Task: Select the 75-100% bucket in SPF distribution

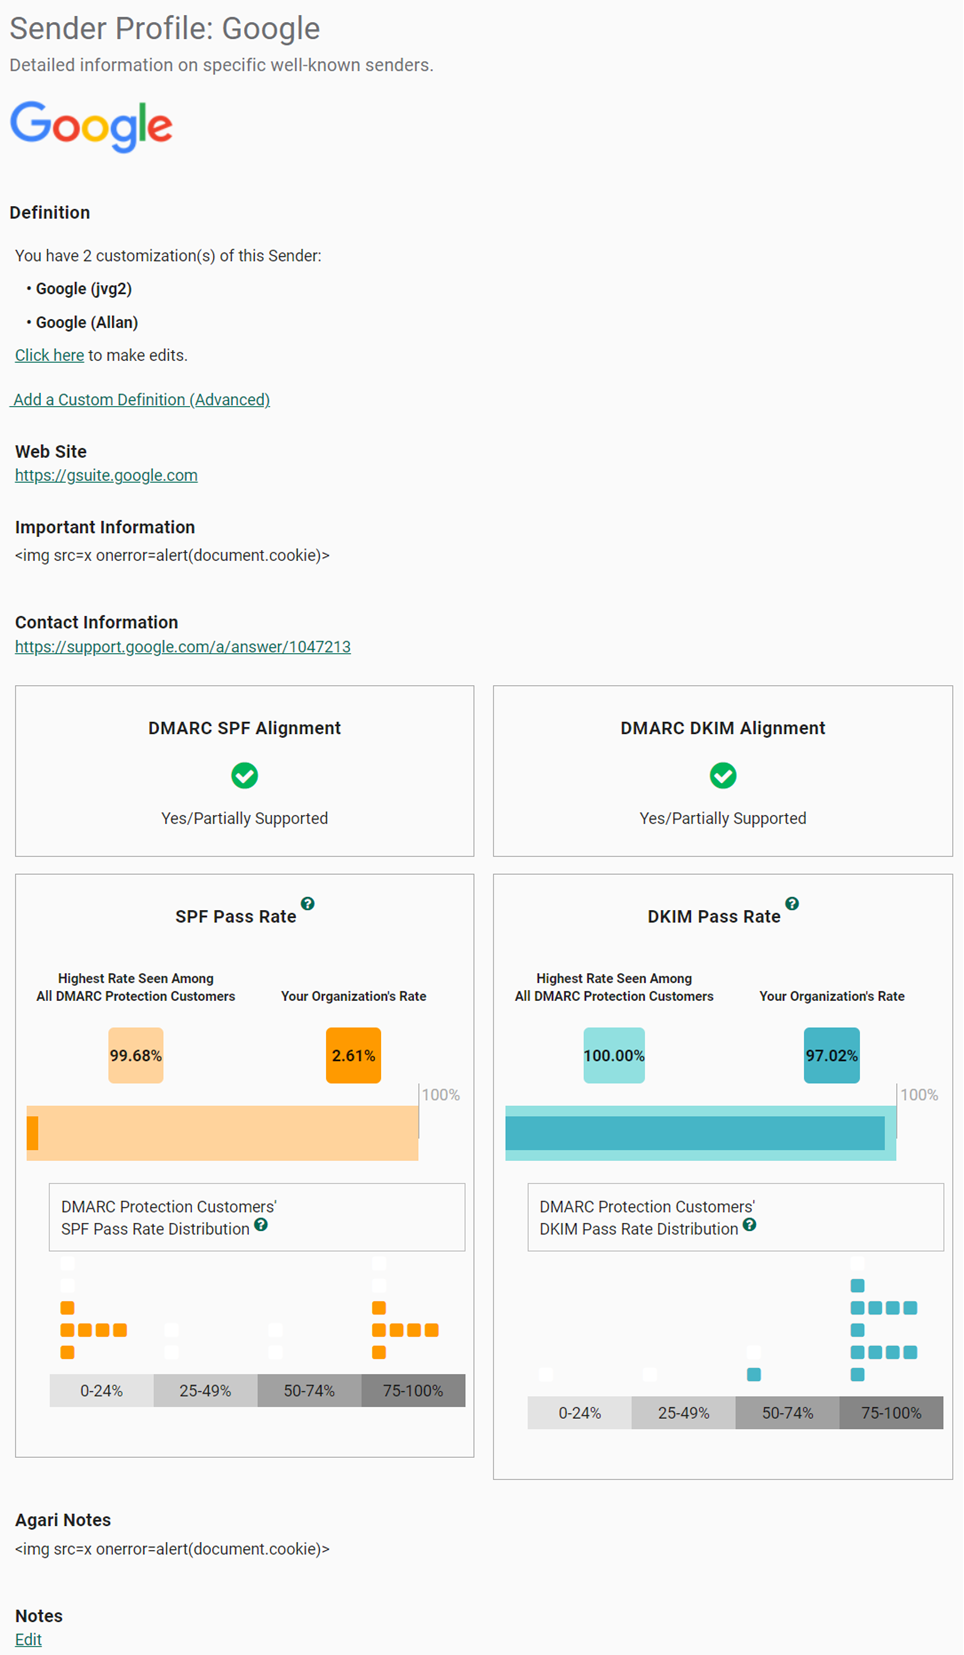Action: point(414,1391)
